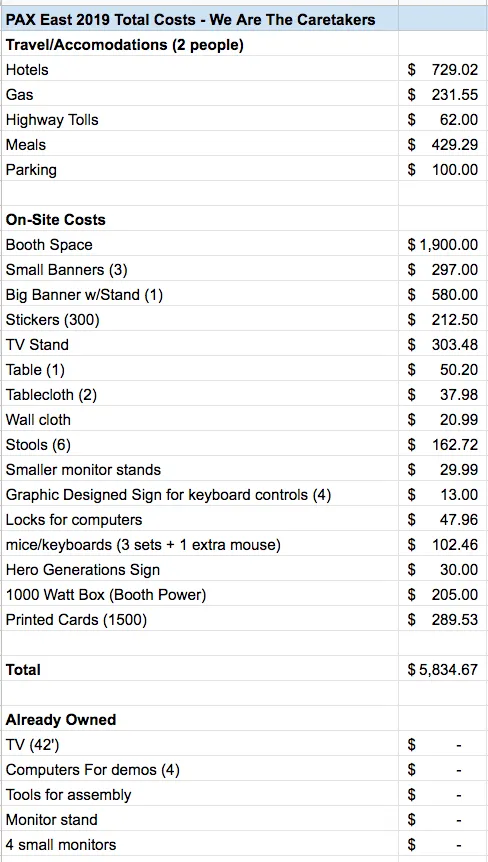Select Graphic Designed Sign for keyboard controls cell
The width and height of the screenshot is (488, 862).
click(199, 495)
